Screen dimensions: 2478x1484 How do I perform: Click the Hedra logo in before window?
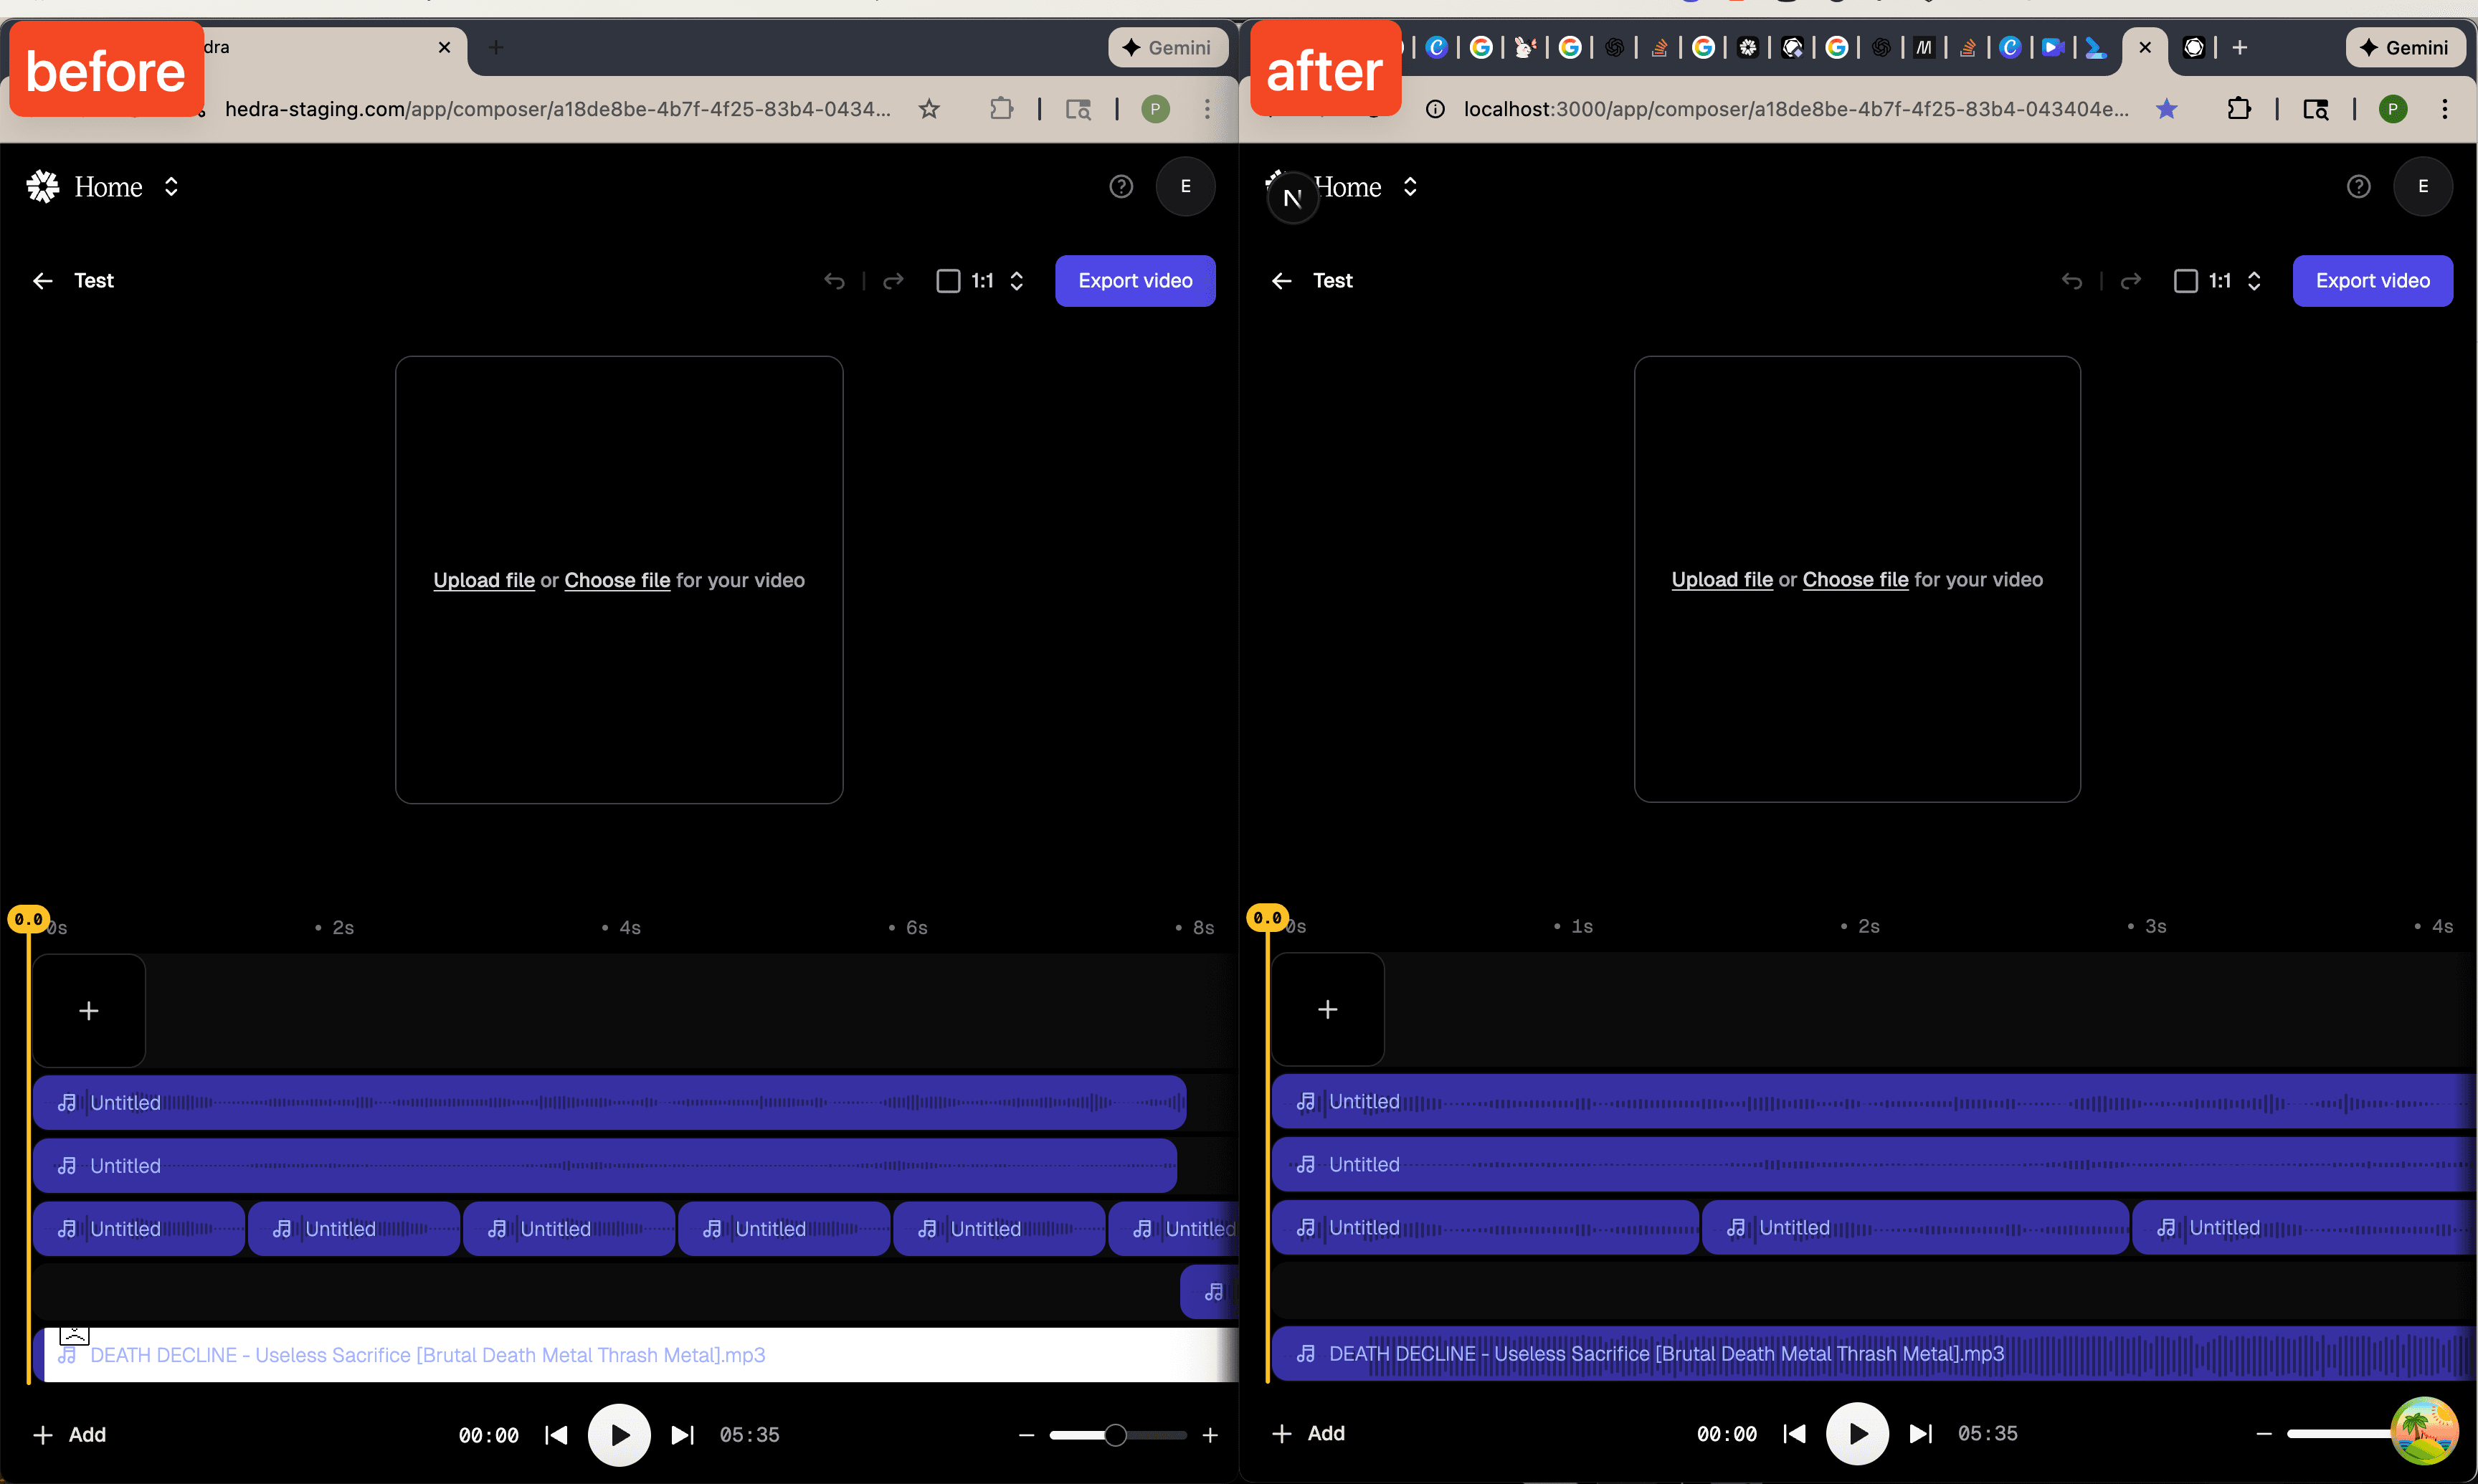coord(43,187)
